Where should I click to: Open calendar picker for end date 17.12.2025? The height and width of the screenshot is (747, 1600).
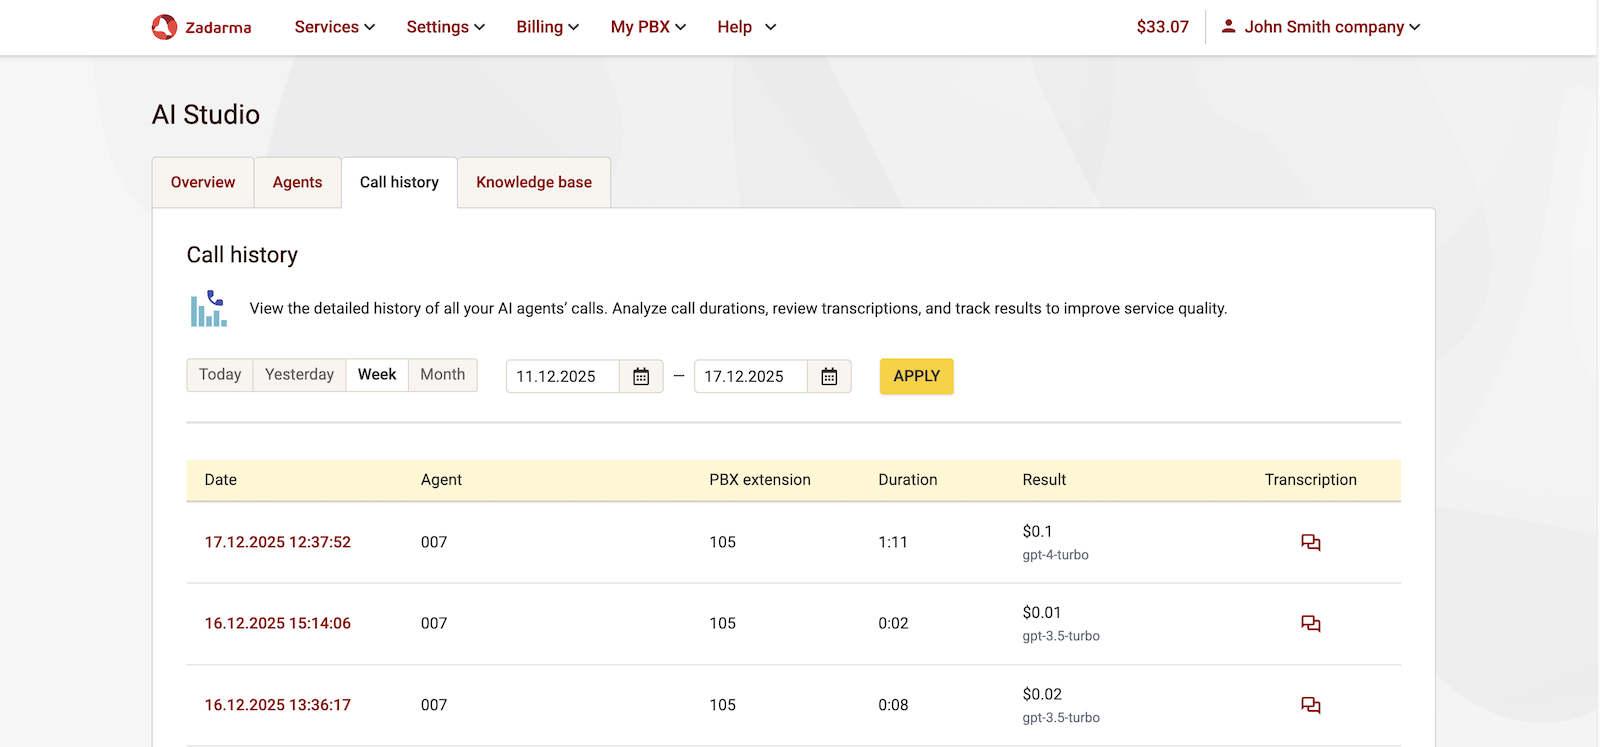[829, 376]
